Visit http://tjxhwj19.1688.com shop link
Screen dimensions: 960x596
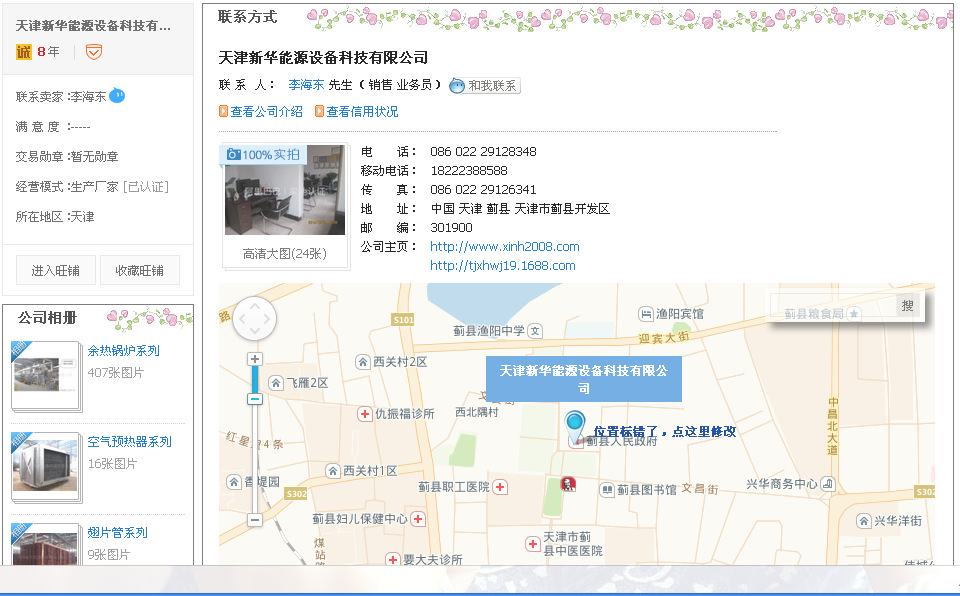(x=503, y=266)
